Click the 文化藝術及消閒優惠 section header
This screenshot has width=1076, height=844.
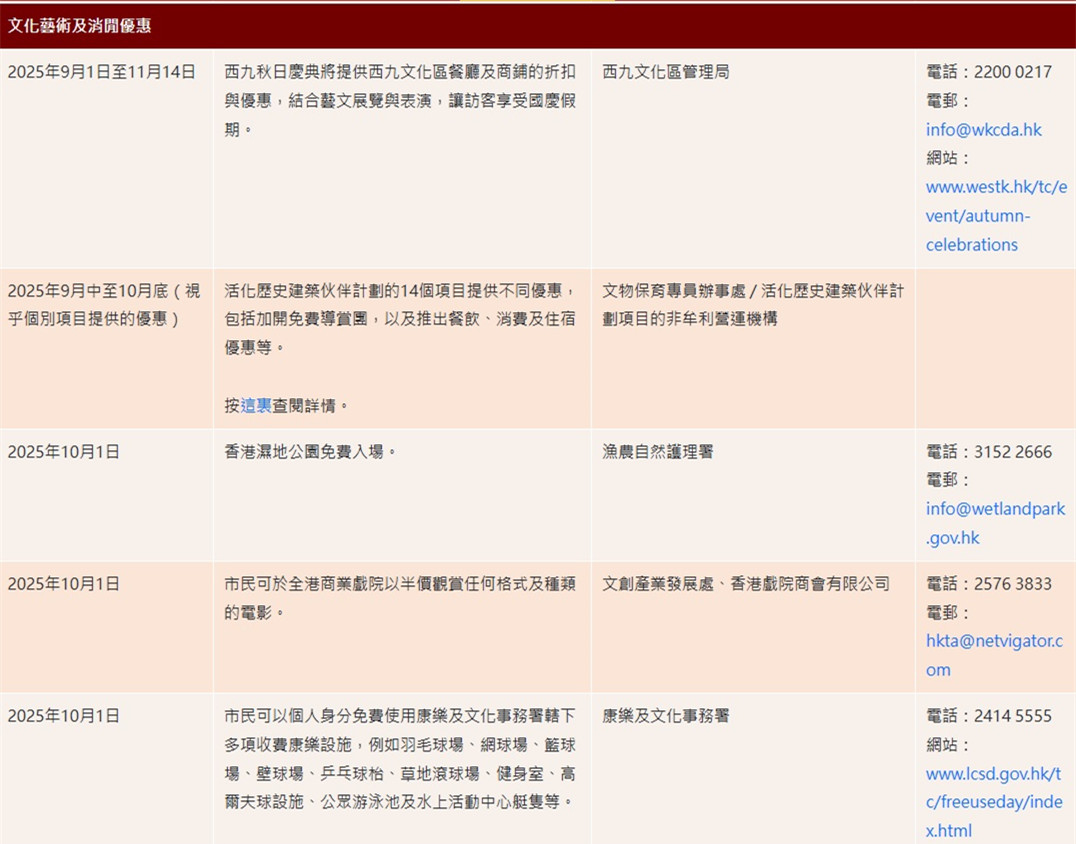pos(80,26)
